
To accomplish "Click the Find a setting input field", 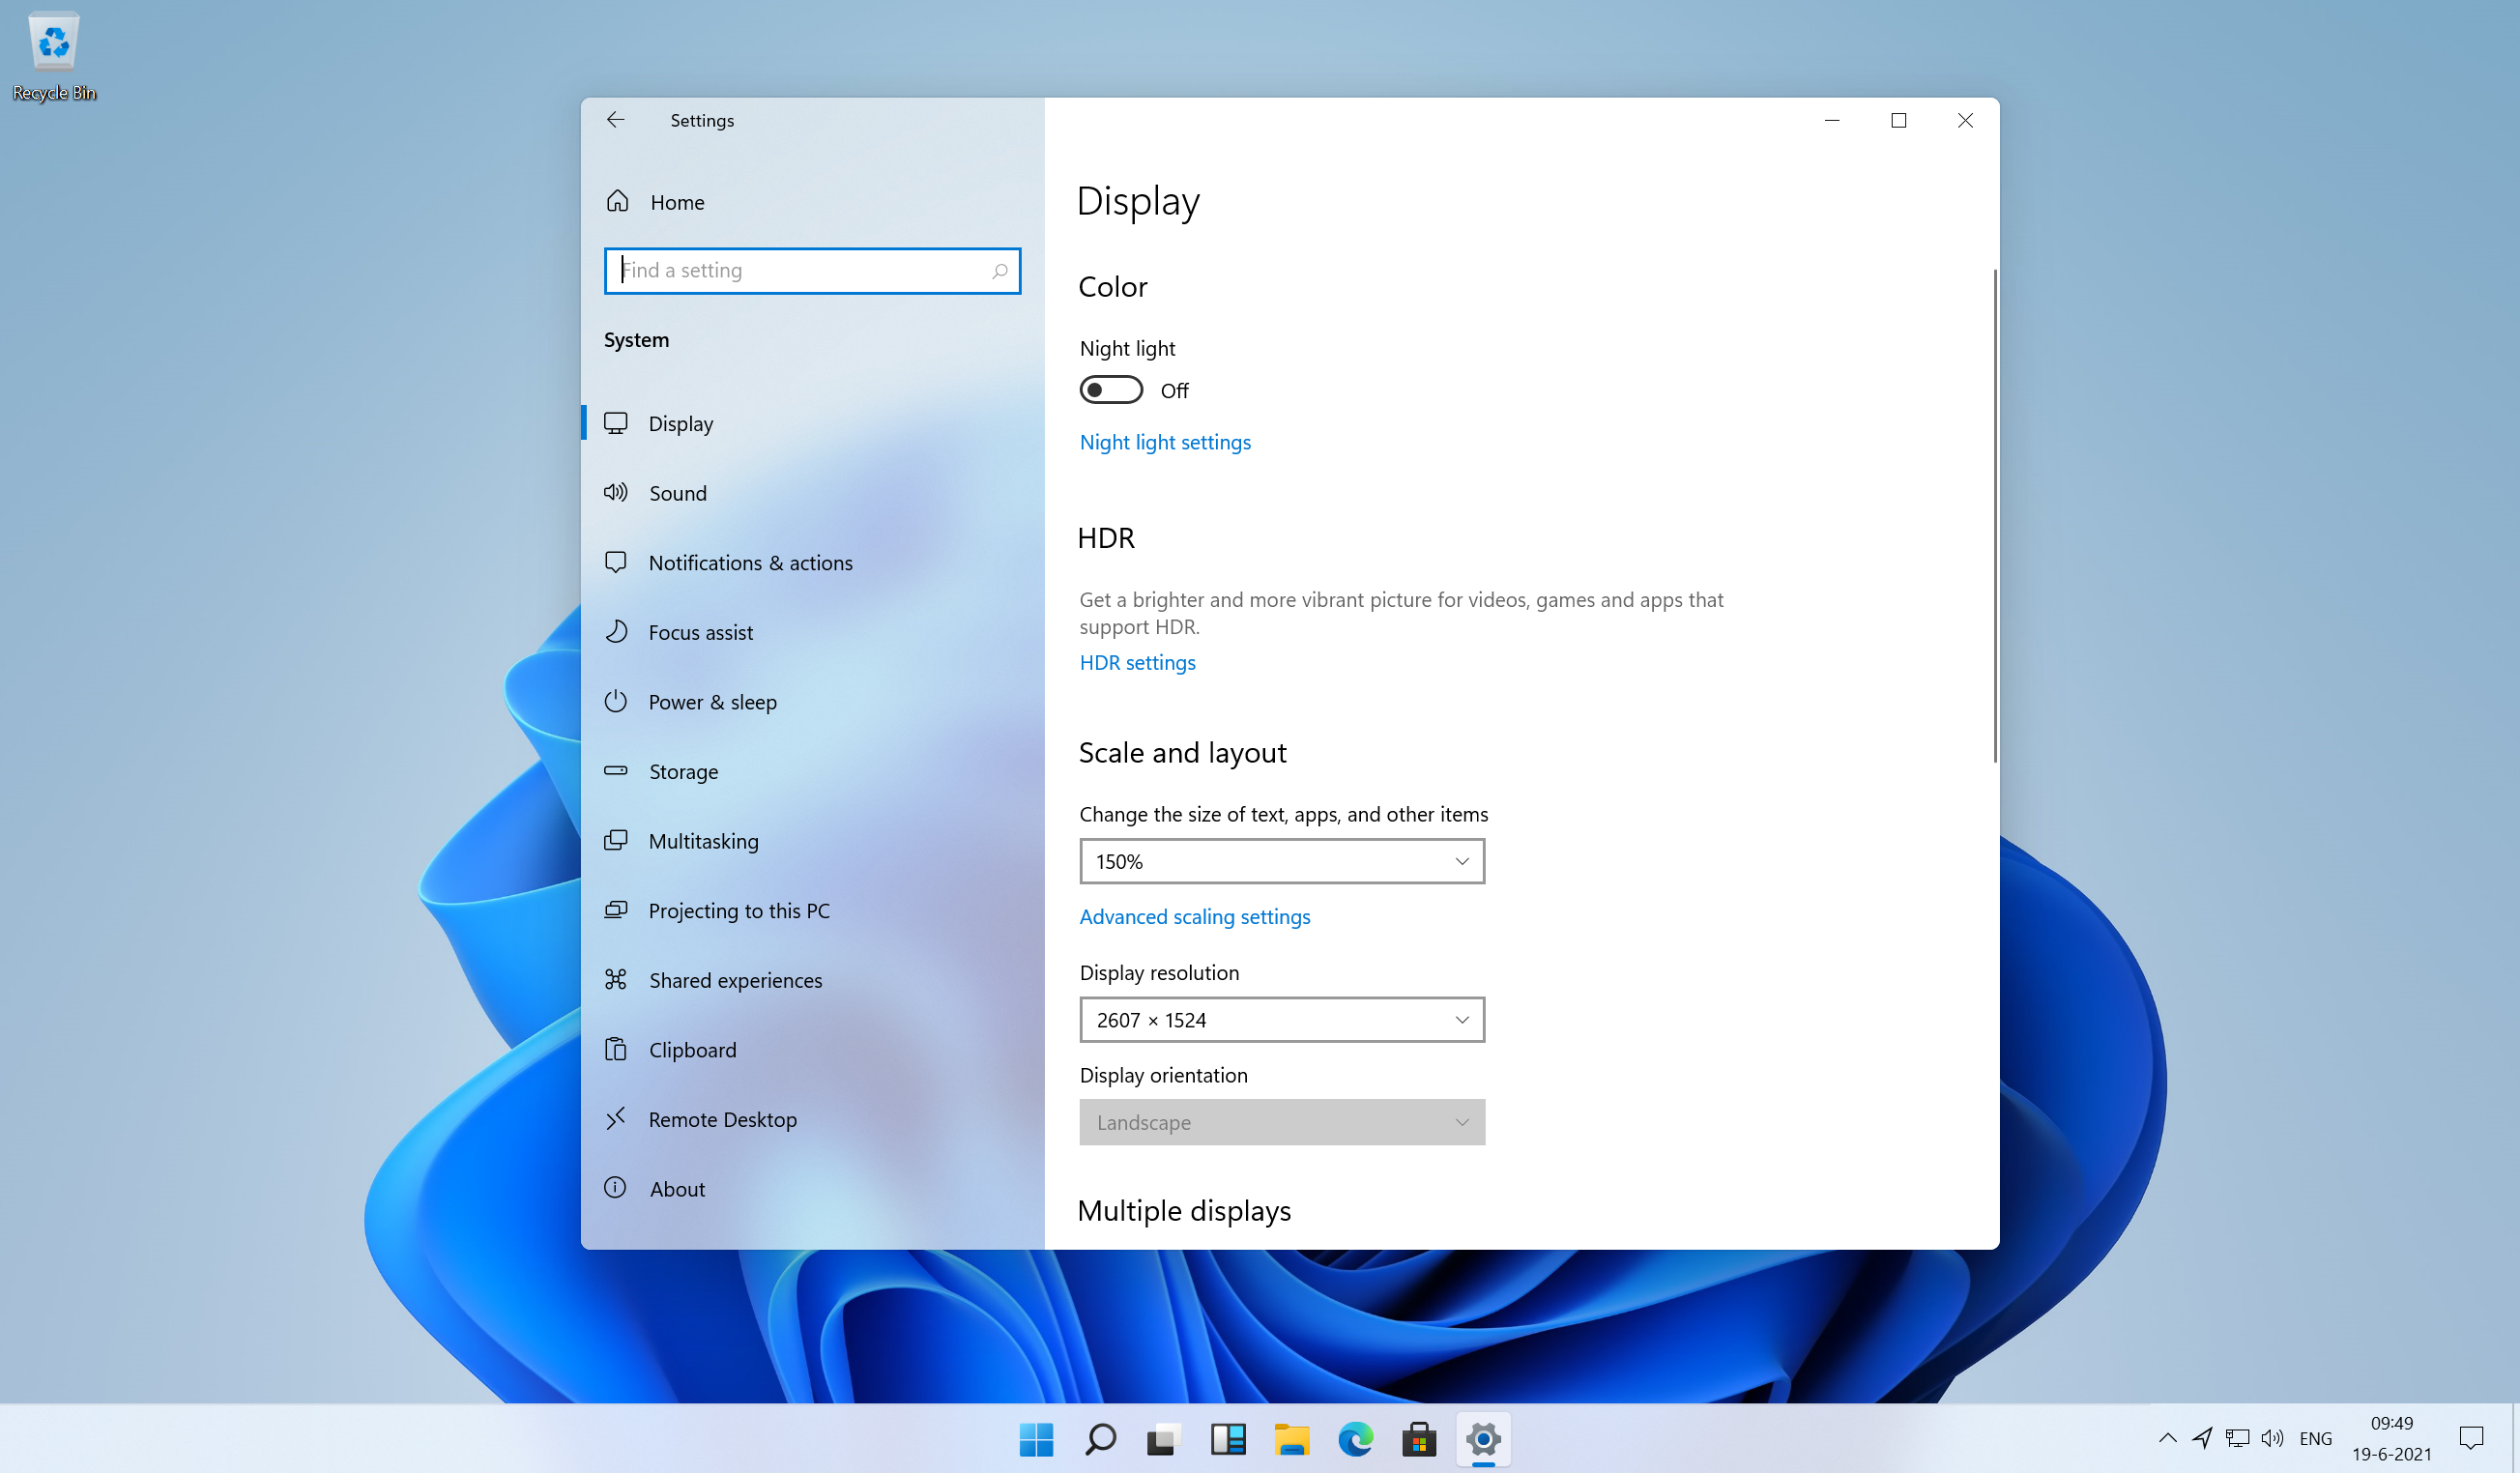I will pos(810,270).
